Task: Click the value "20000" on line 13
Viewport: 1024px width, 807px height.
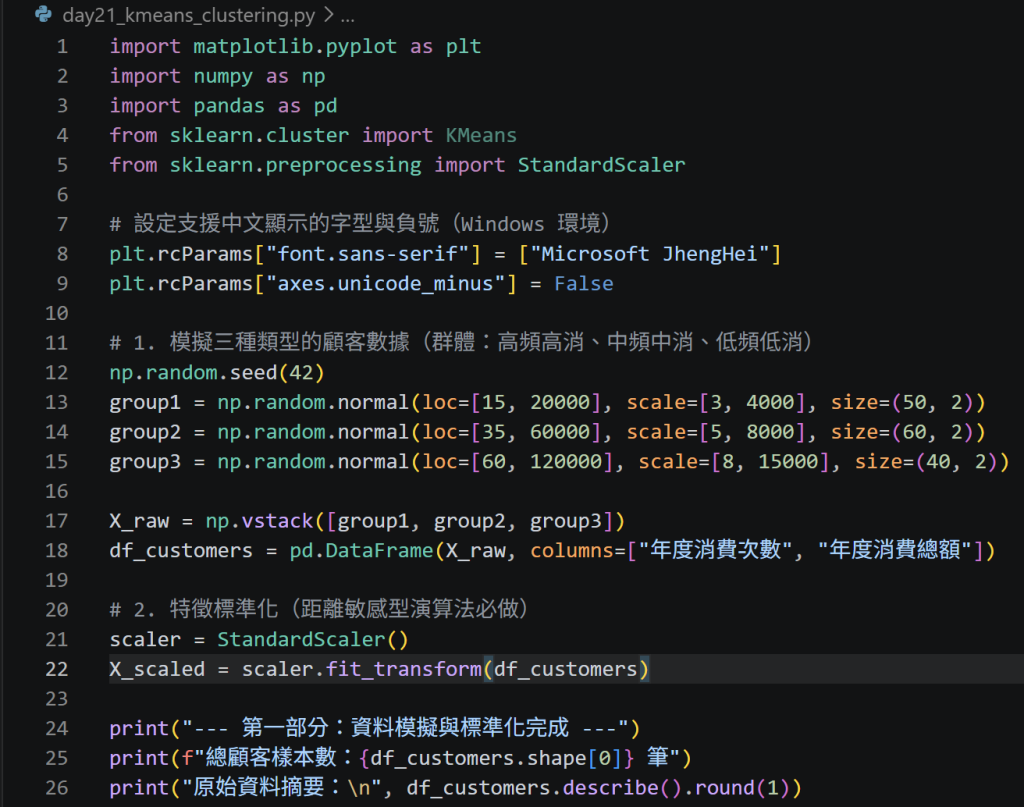Action: tap(560, 403)
